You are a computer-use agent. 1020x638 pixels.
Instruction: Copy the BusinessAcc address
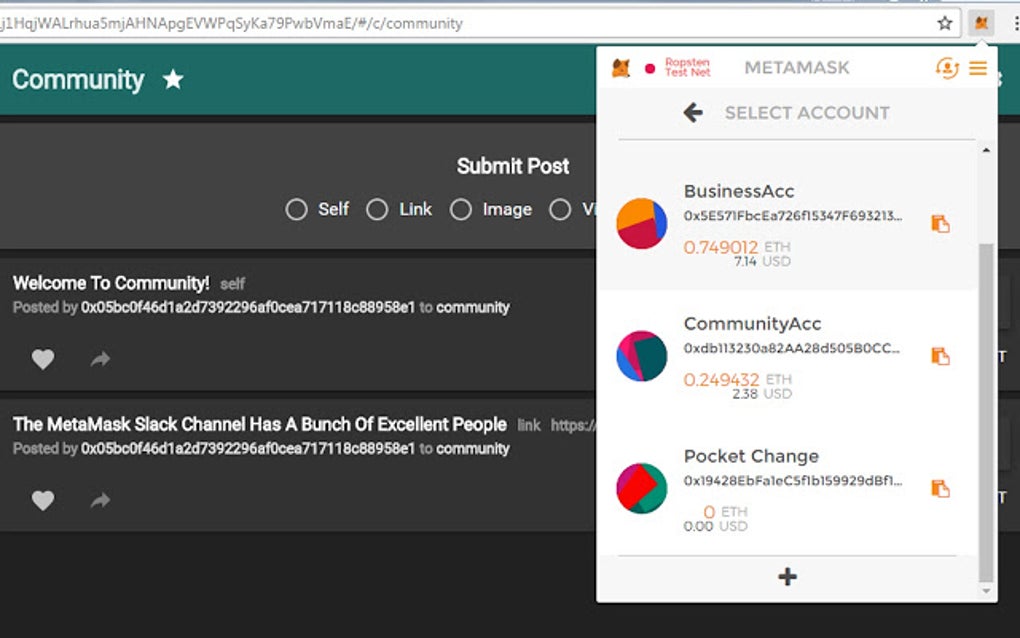(940, 224)
